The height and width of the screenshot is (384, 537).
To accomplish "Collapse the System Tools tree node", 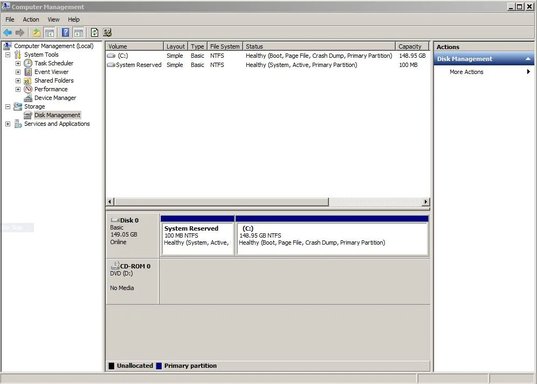I will tap(8, 54).
